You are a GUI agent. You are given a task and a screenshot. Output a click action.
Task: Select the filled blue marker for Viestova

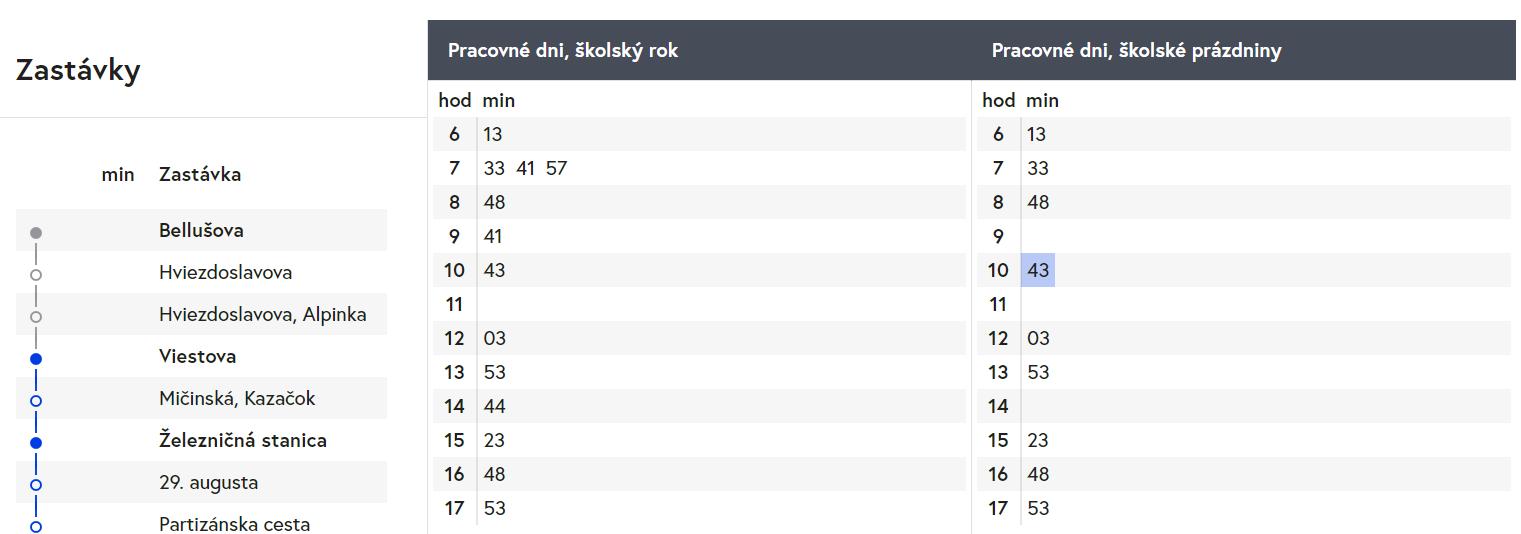(x=36, y=359)
